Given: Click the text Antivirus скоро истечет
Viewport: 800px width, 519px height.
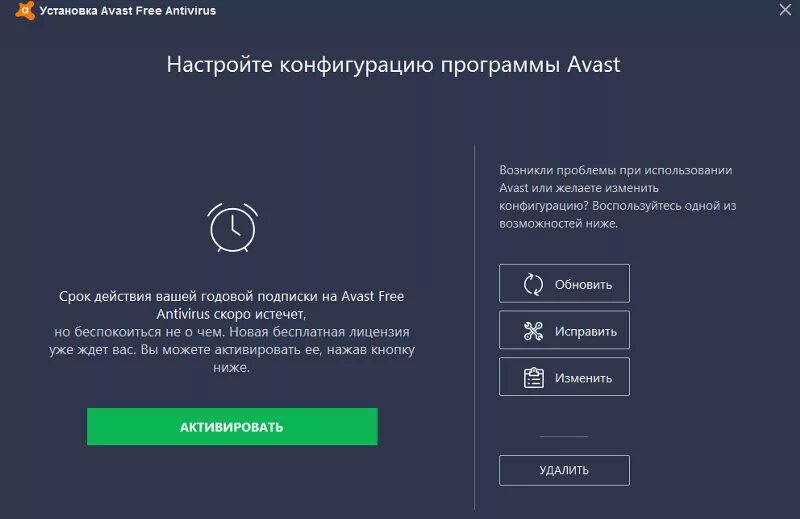Looking at the screenshot, I should click(231, 314).
